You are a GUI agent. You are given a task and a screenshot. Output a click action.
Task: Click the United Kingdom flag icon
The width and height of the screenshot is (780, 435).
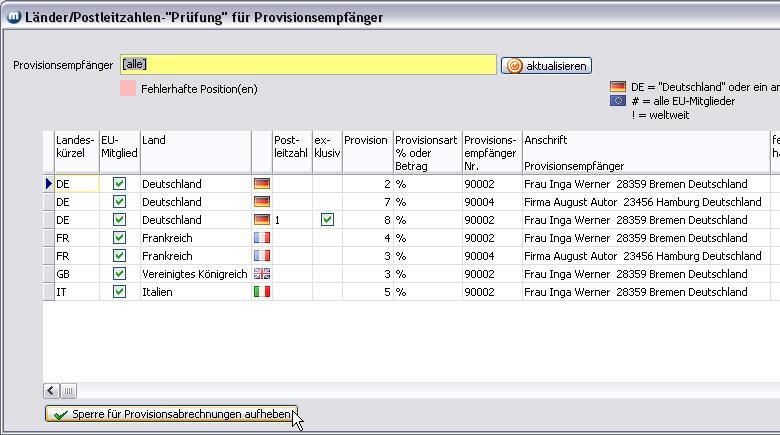[262, 274]
